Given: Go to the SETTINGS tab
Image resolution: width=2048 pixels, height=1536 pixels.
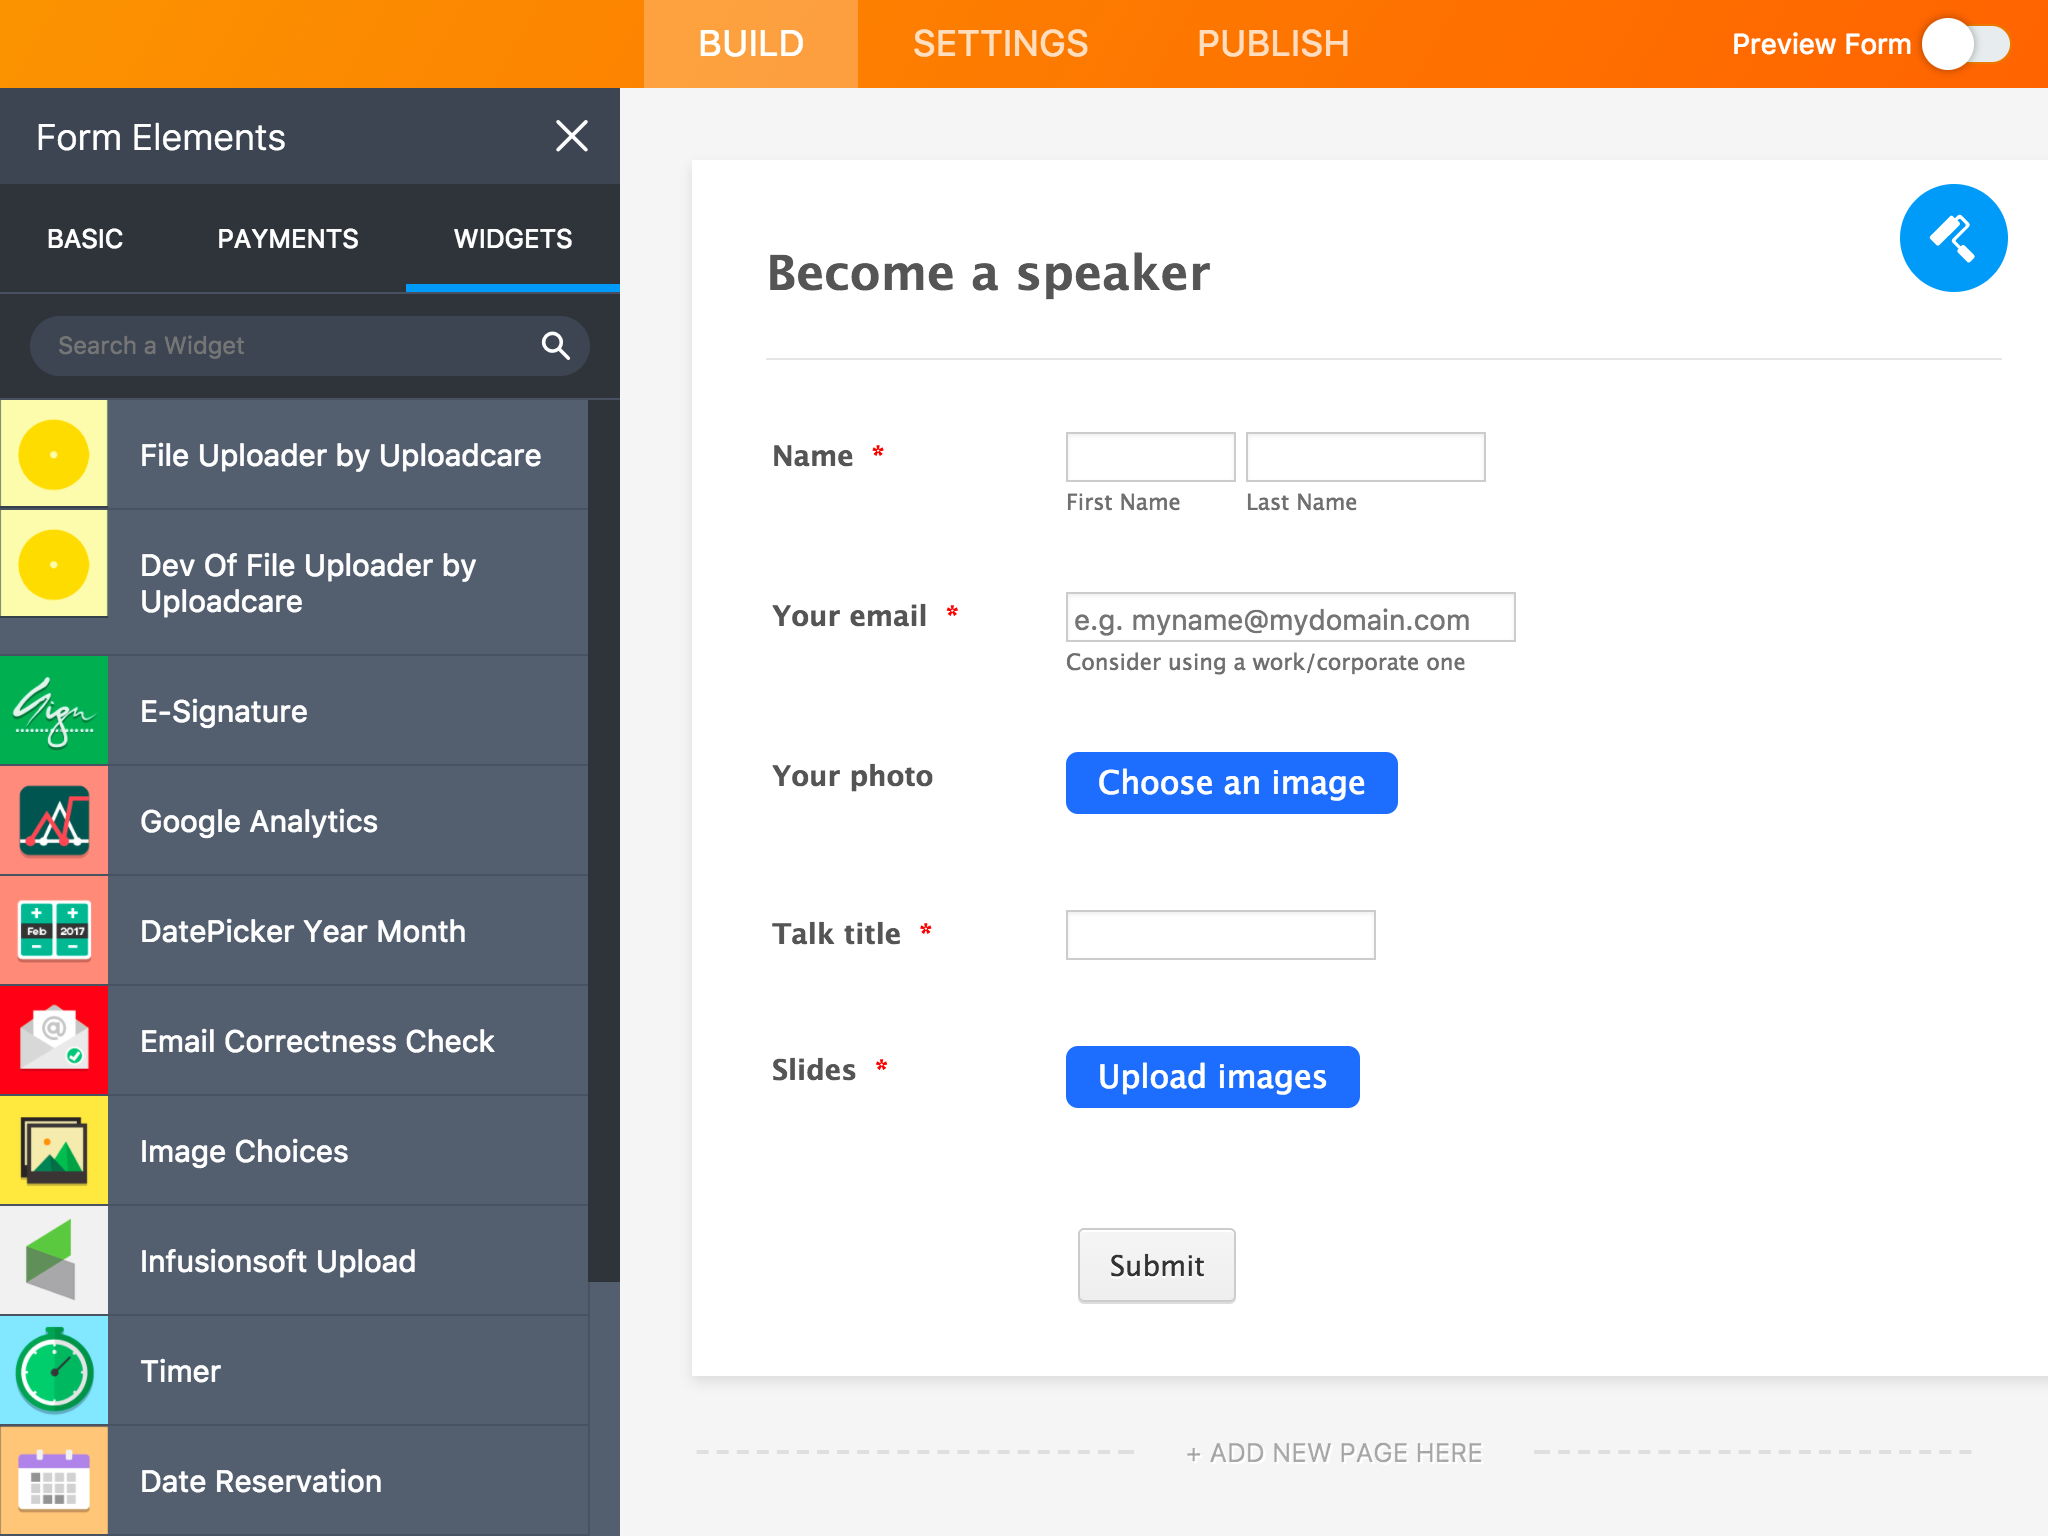Looking at the screenshot, I should click(x=1000, y=44).
